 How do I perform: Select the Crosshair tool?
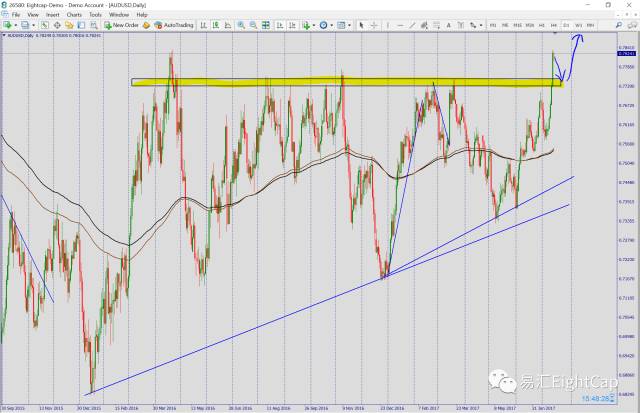pyautogui.click(x=373, y=25)
